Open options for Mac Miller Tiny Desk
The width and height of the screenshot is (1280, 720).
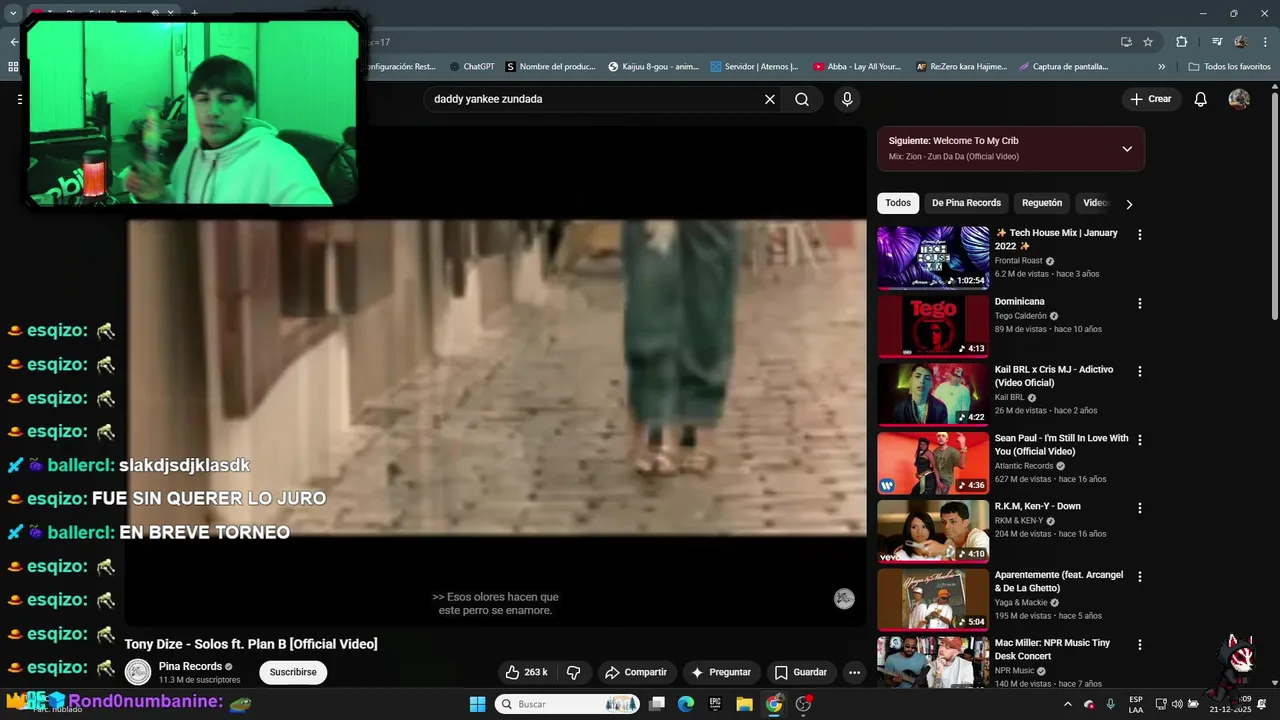click(x=1139, y=645)
